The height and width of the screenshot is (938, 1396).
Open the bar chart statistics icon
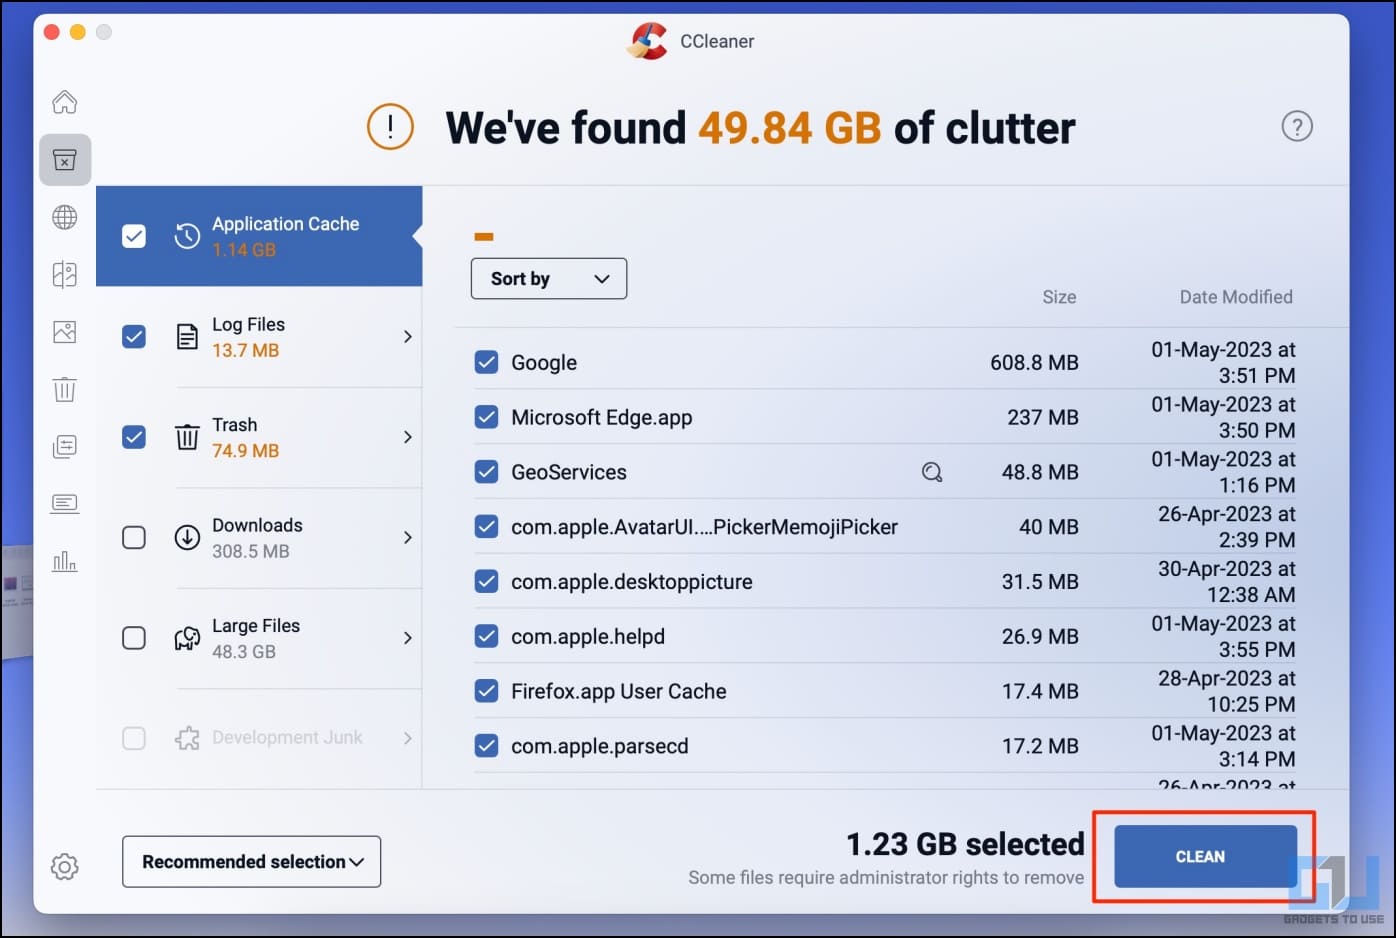(x=65, y=561)
